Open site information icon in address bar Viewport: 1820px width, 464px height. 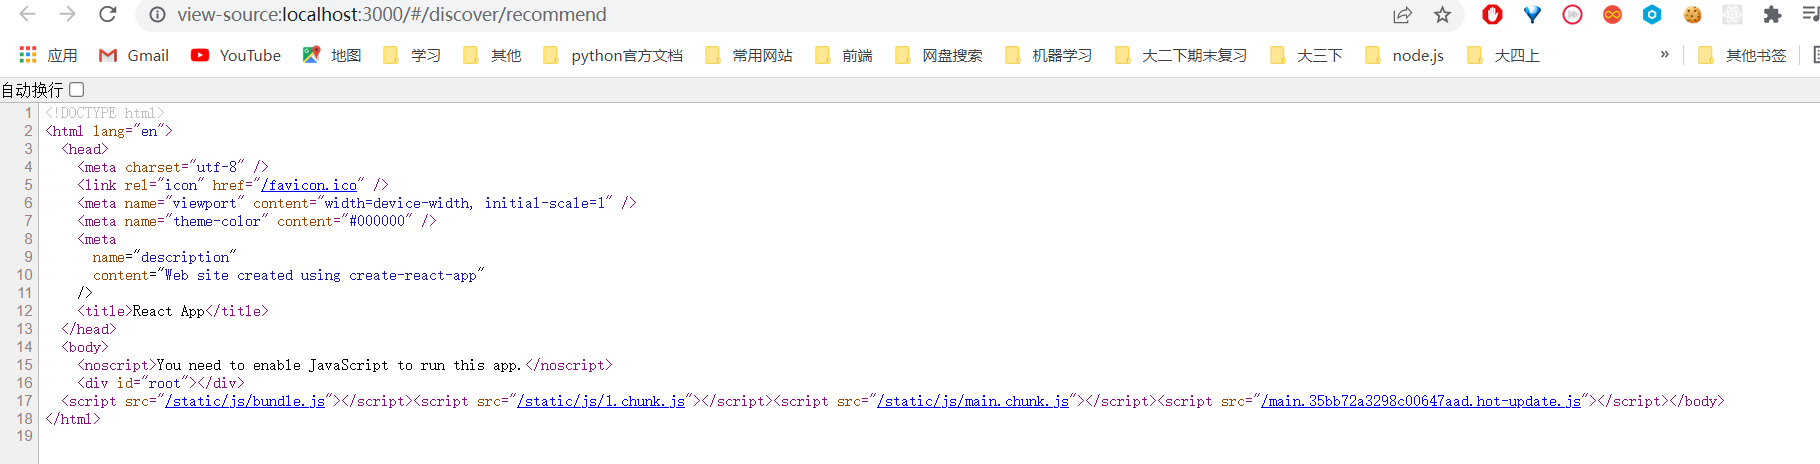pyautogui.click(x=157, y=15)
